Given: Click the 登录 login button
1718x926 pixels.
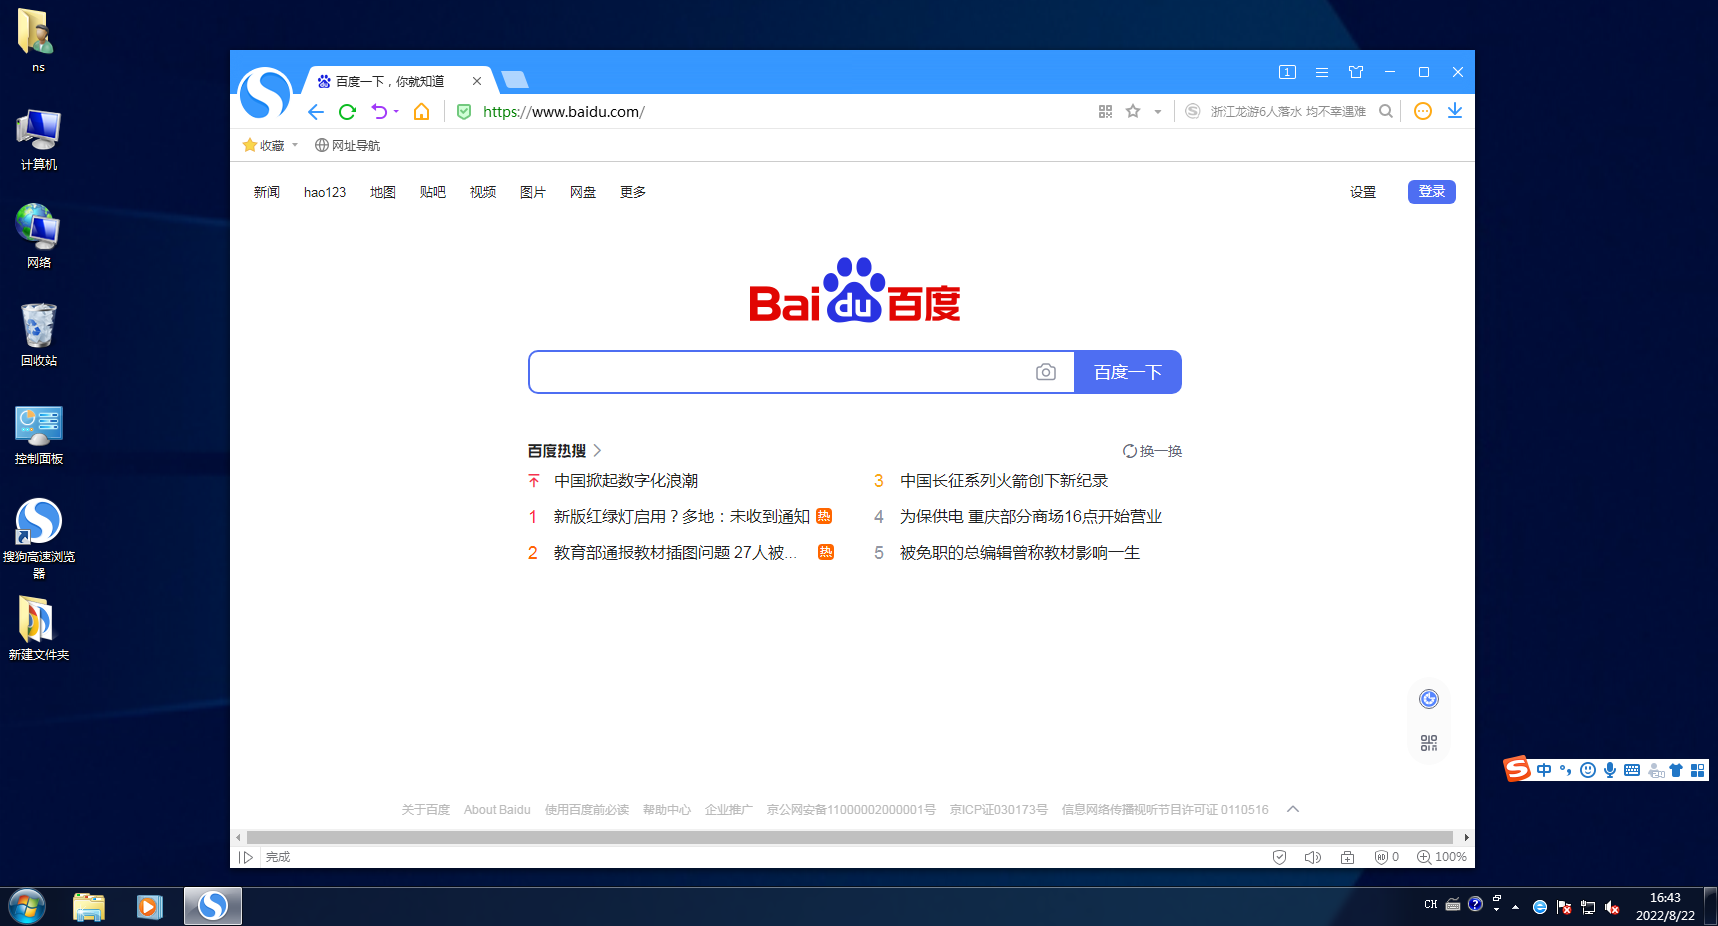Looking at the screenshot, I should point(1432,192).
